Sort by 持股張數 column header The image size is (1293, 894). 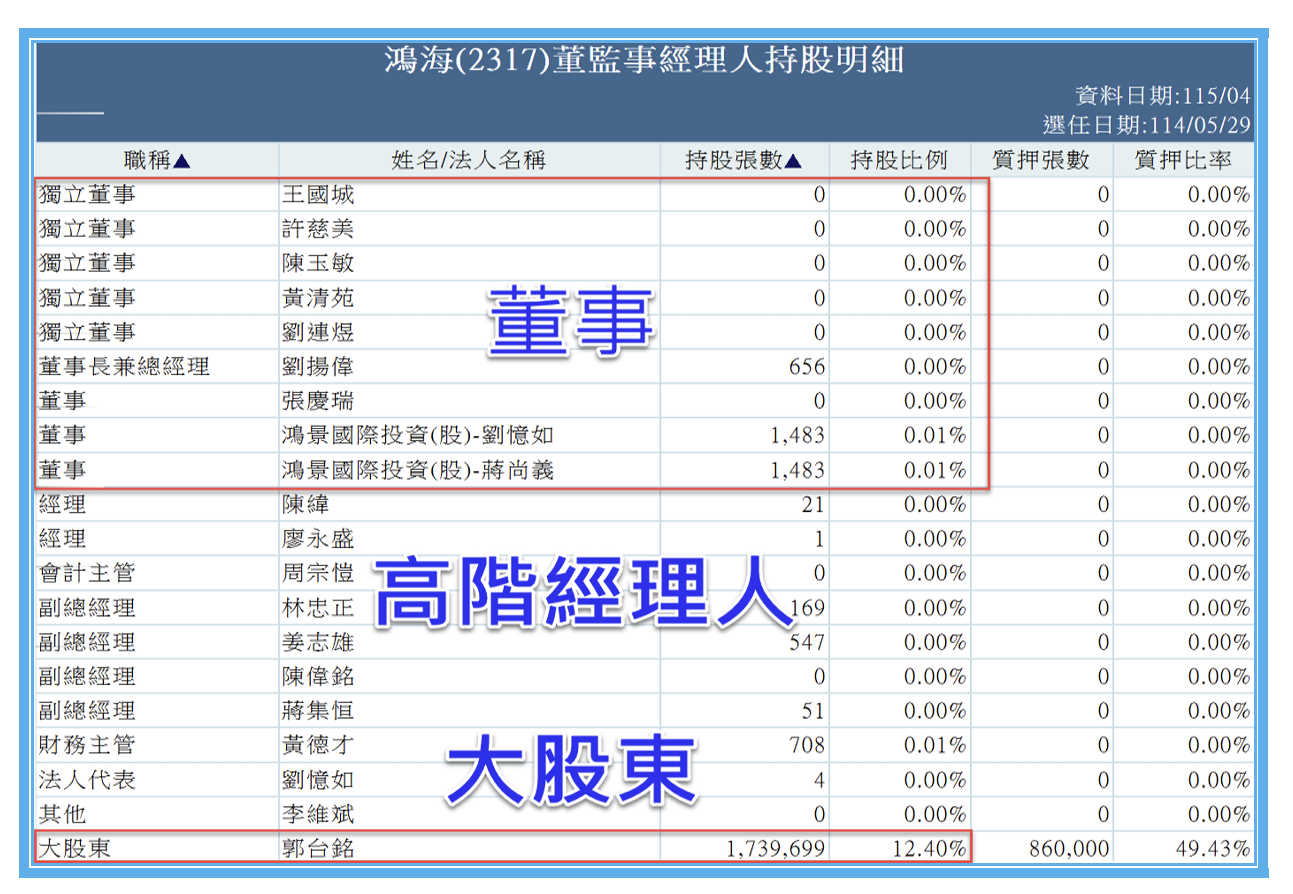744,160
